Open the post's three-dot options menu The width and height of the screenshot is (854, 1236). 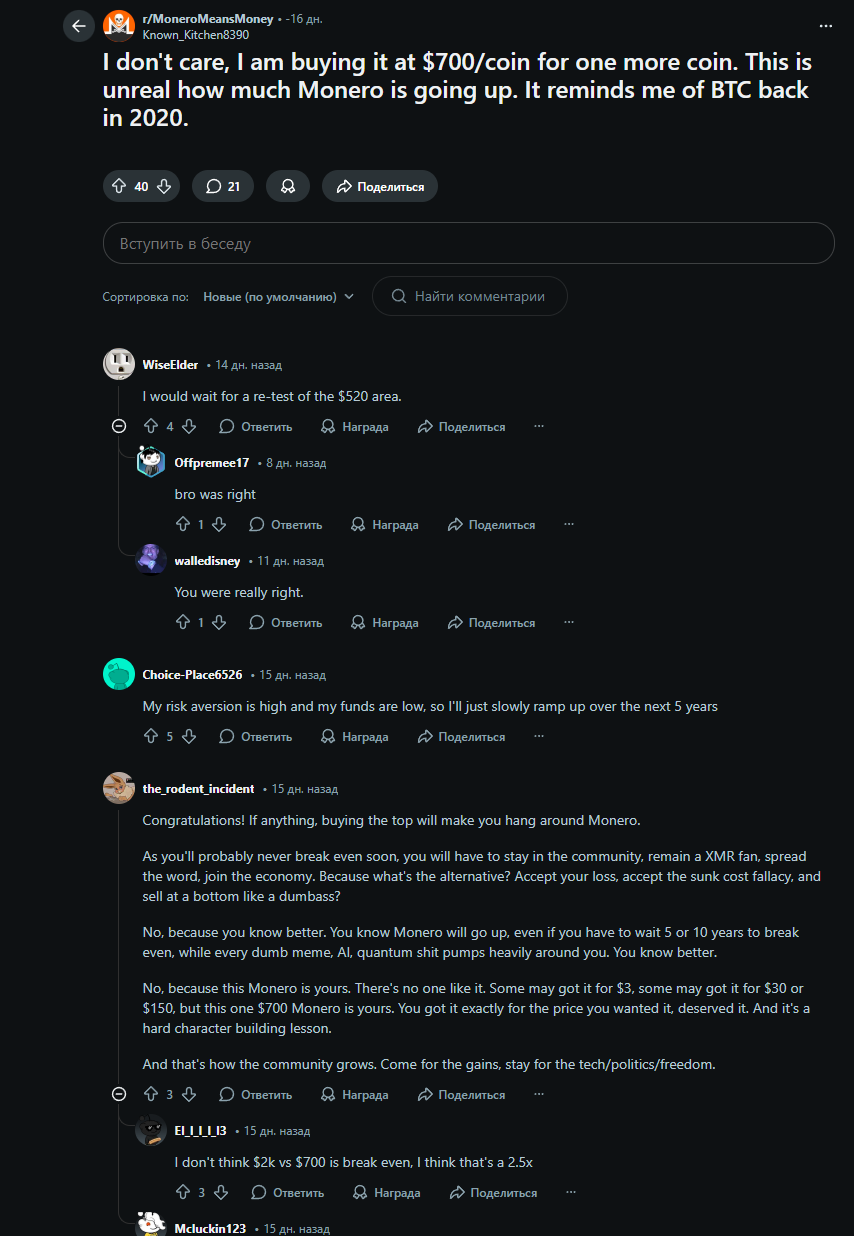(x=825, y=26)
